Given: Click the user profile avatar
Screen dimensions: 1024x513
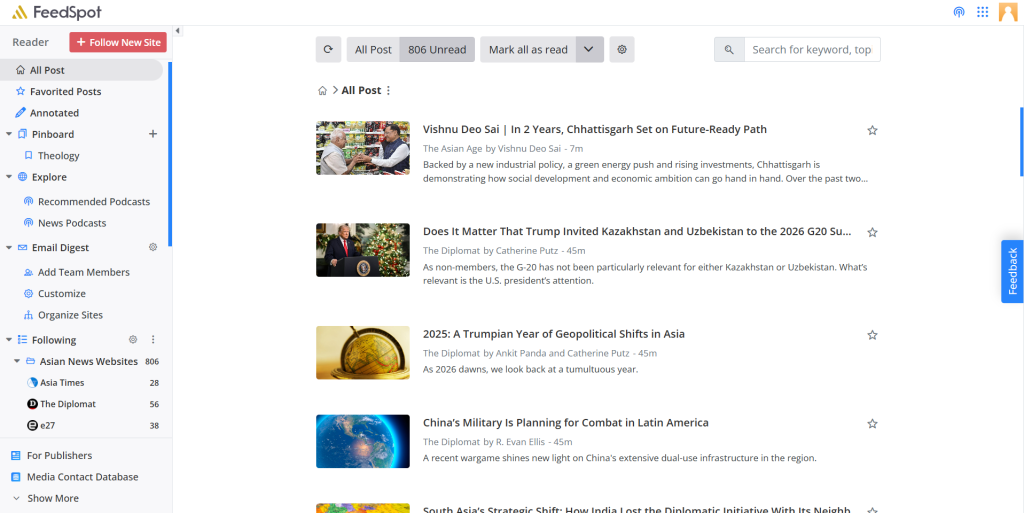Looking at the screenshot, I should (1008, 13).
